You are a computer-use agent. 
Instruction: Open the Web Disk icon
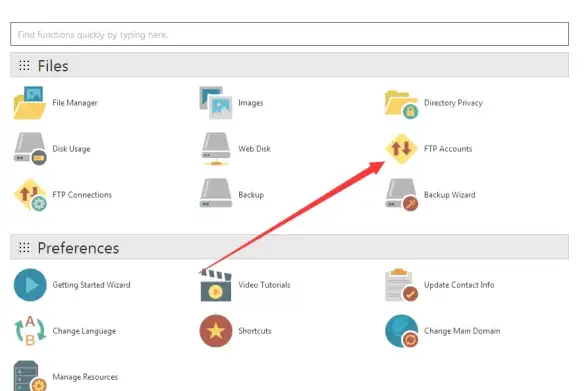216,149
